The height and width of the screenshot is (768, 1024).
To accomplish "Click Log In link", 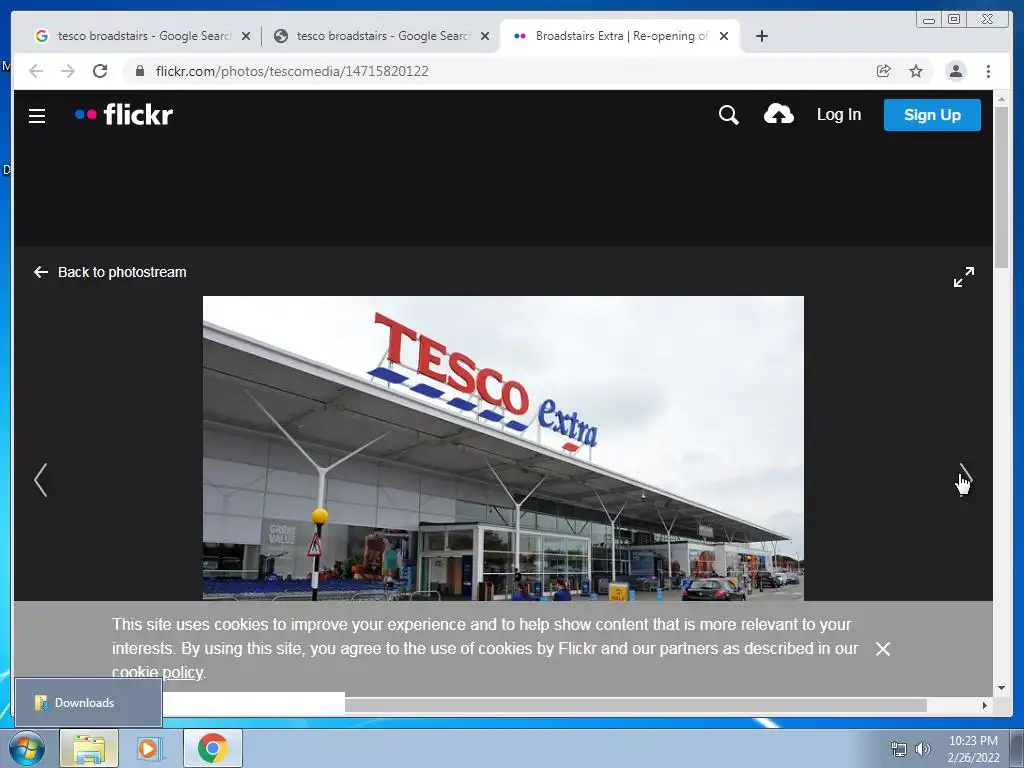I will pyautogui.click(x=839, y=114).
